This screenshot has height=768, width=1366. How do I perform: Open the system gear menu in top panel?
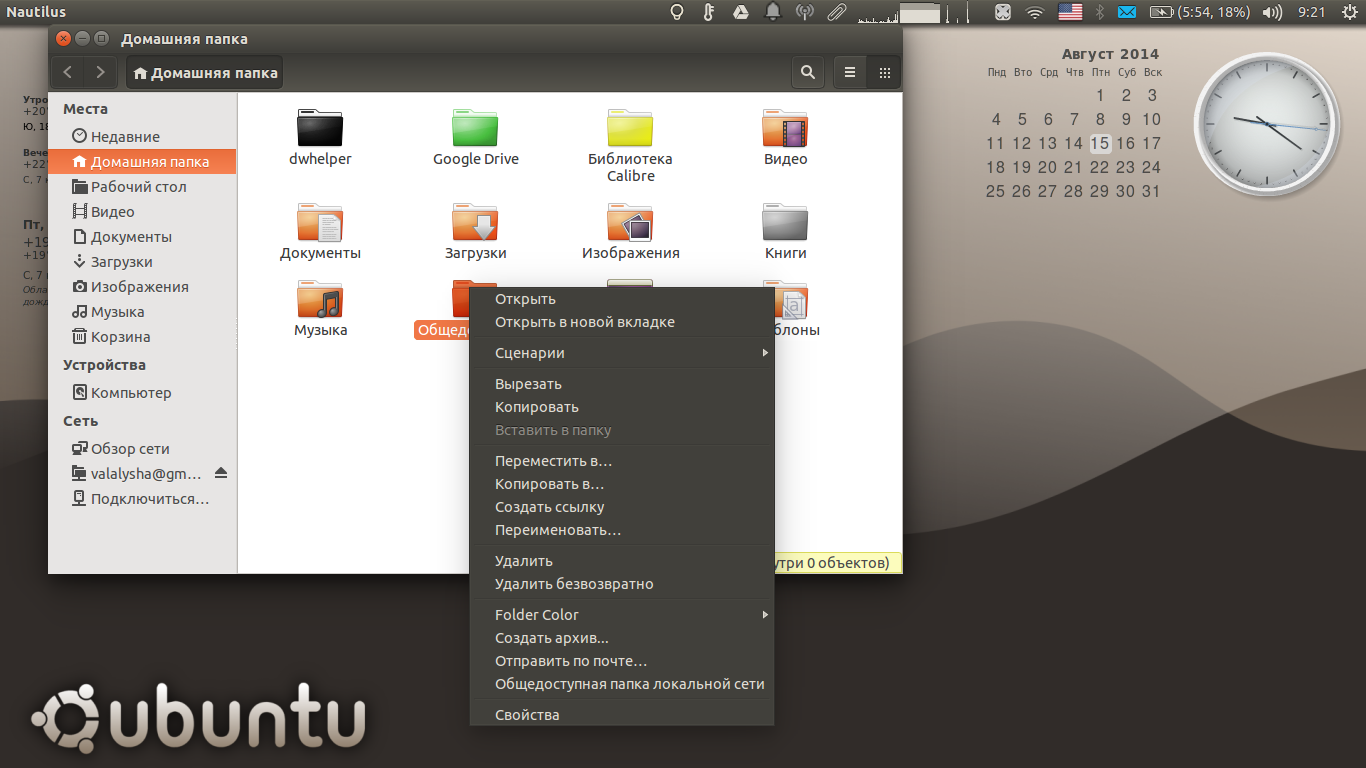coord(1346,12)
